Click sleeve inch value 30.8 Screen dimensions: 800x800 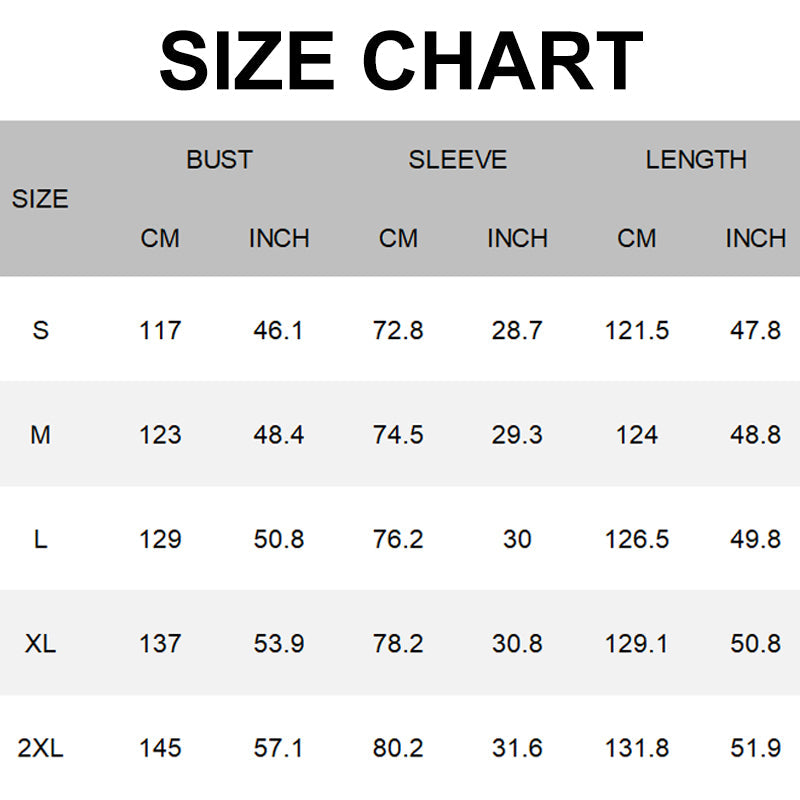(517, 643)
